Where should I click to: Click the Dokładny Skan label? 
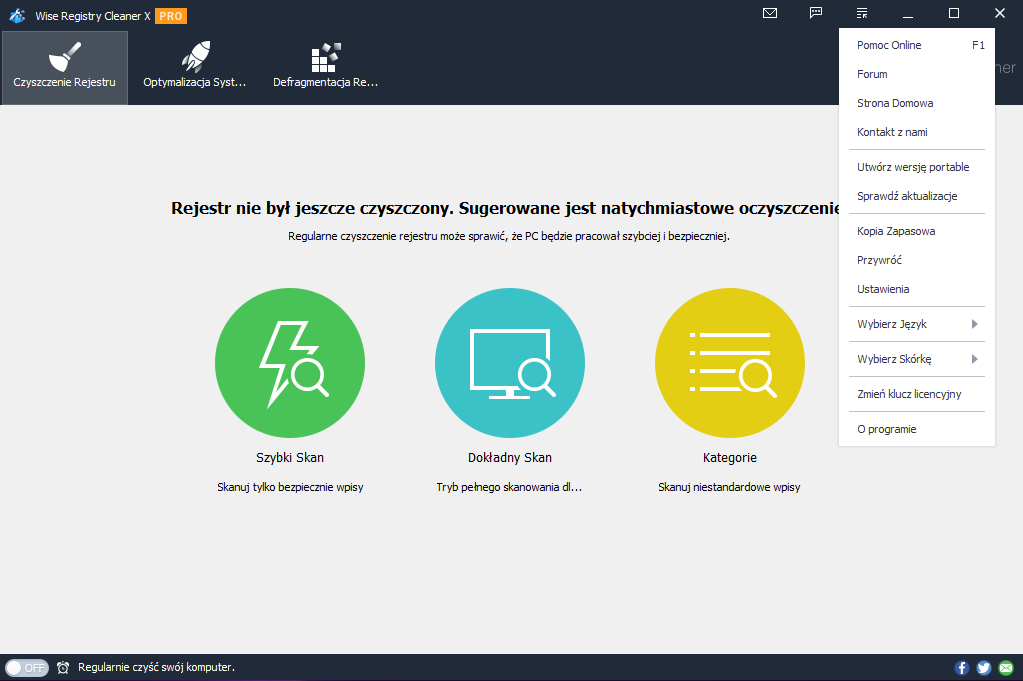[x=510, y=458]
